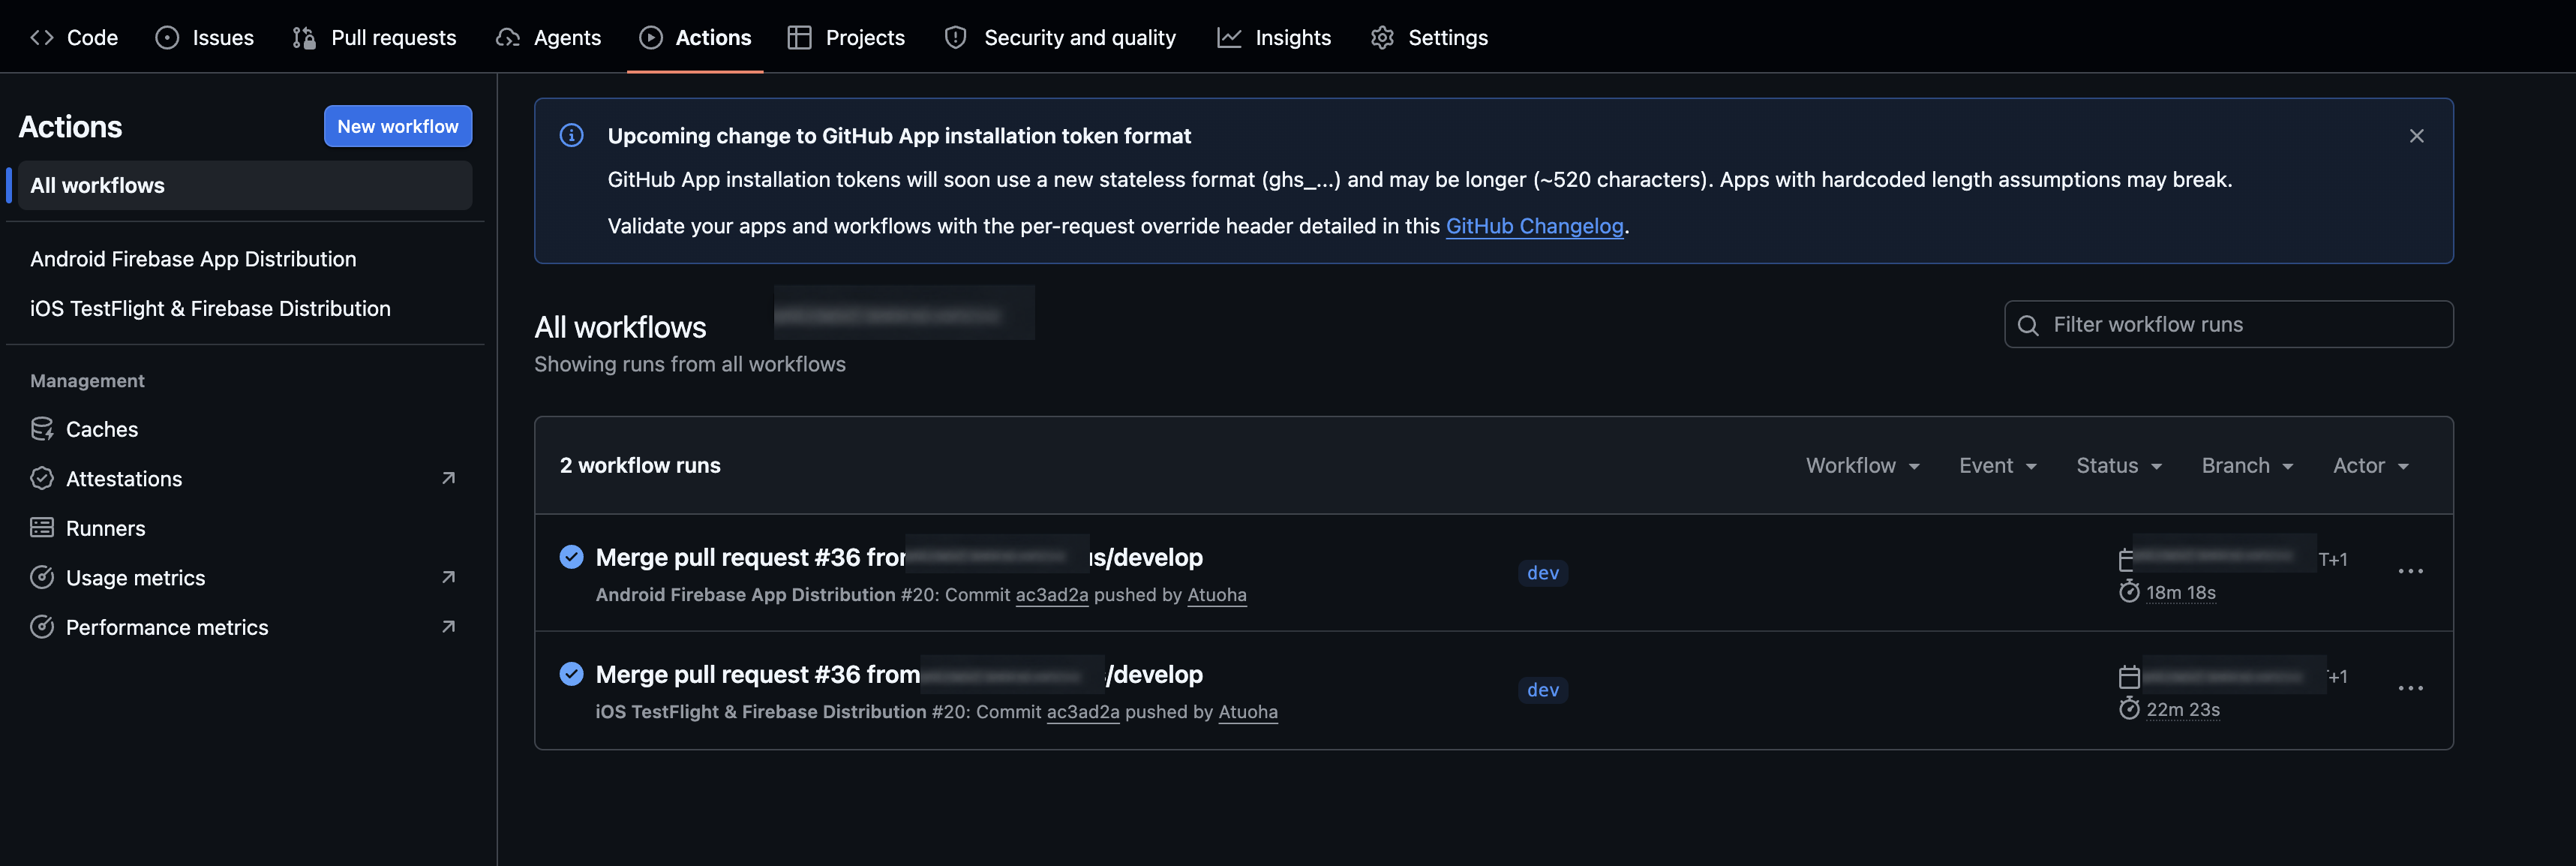Click the Insights graph icon
The width and height of the screenshot is (2576, 866).
(x=1229, y=37)
